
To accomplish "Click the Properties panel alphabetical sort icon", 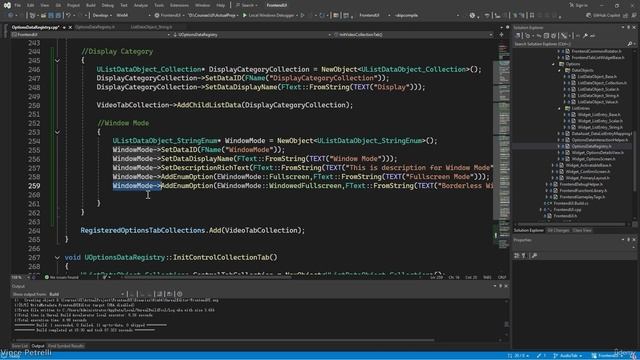I will click(x=524, y=256).
